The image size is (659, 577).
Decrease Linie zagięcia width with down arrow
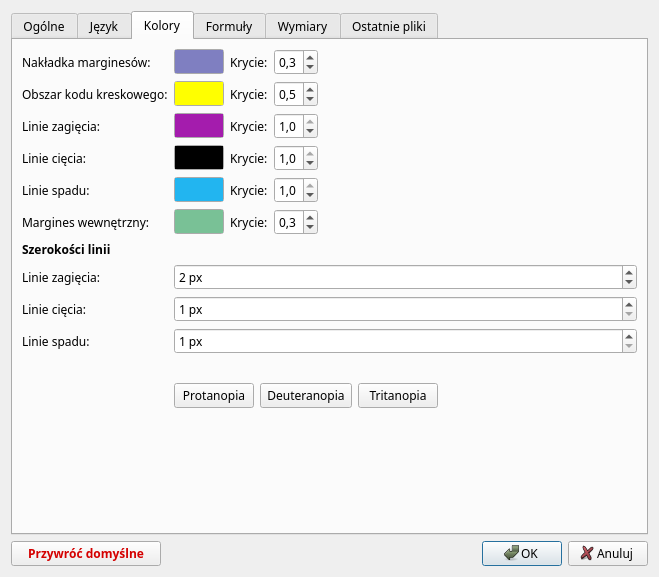(x=629, y=283)
